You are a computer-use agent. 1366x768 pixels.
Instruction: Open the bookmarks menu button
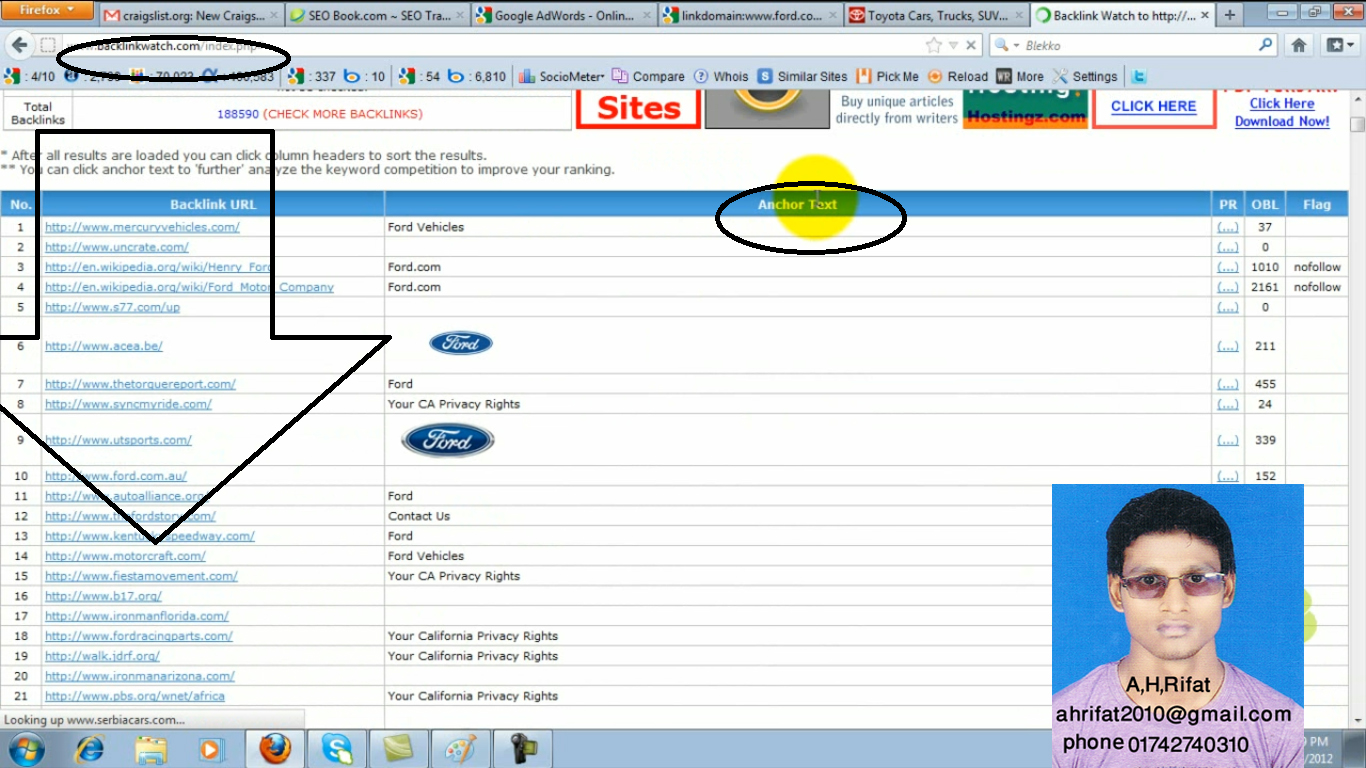[x=1338, y=45]
